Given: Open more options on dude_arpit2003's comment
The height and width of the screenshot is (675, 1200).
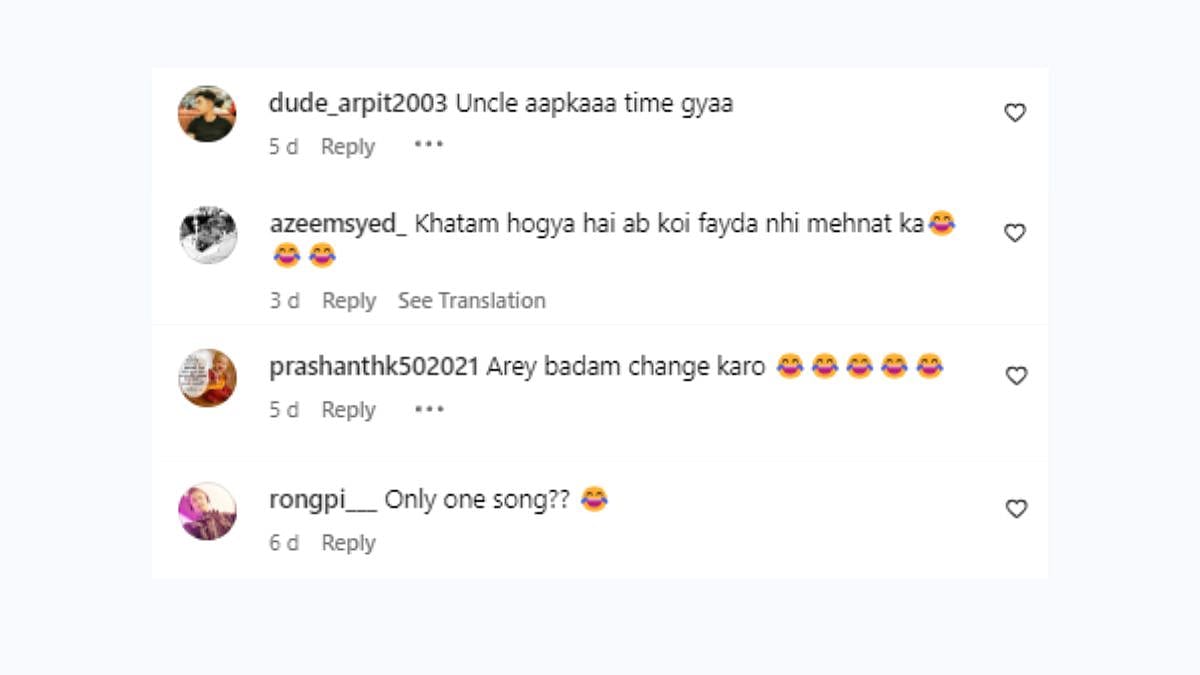Looking at the screenshot, I should point(428,145).
